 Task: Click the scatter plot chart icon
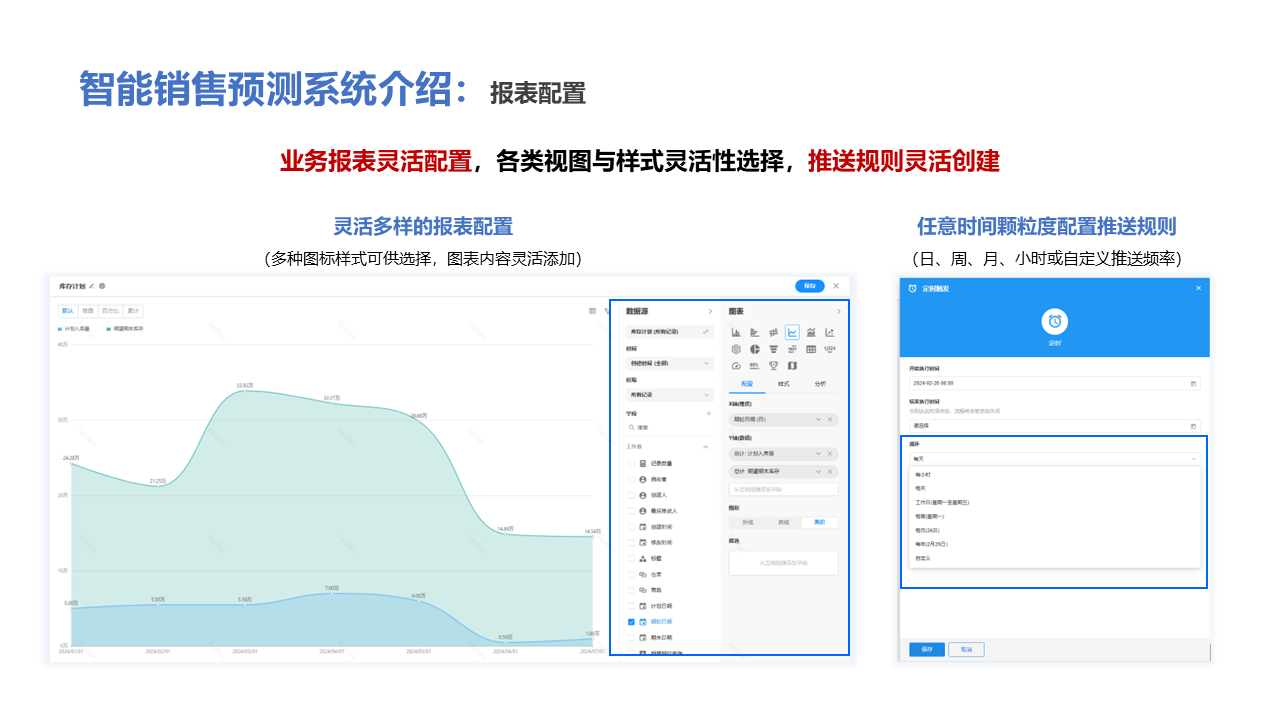pyautogui.click(x=829, y=332)
